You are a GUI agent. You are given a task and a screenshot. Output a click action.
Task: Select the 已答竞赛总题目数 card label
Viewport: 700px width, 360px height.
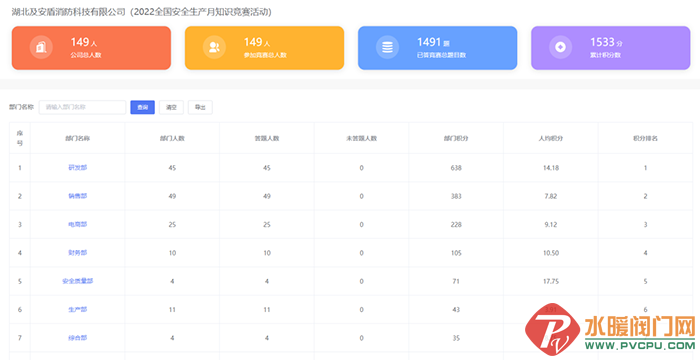point(442,55)
